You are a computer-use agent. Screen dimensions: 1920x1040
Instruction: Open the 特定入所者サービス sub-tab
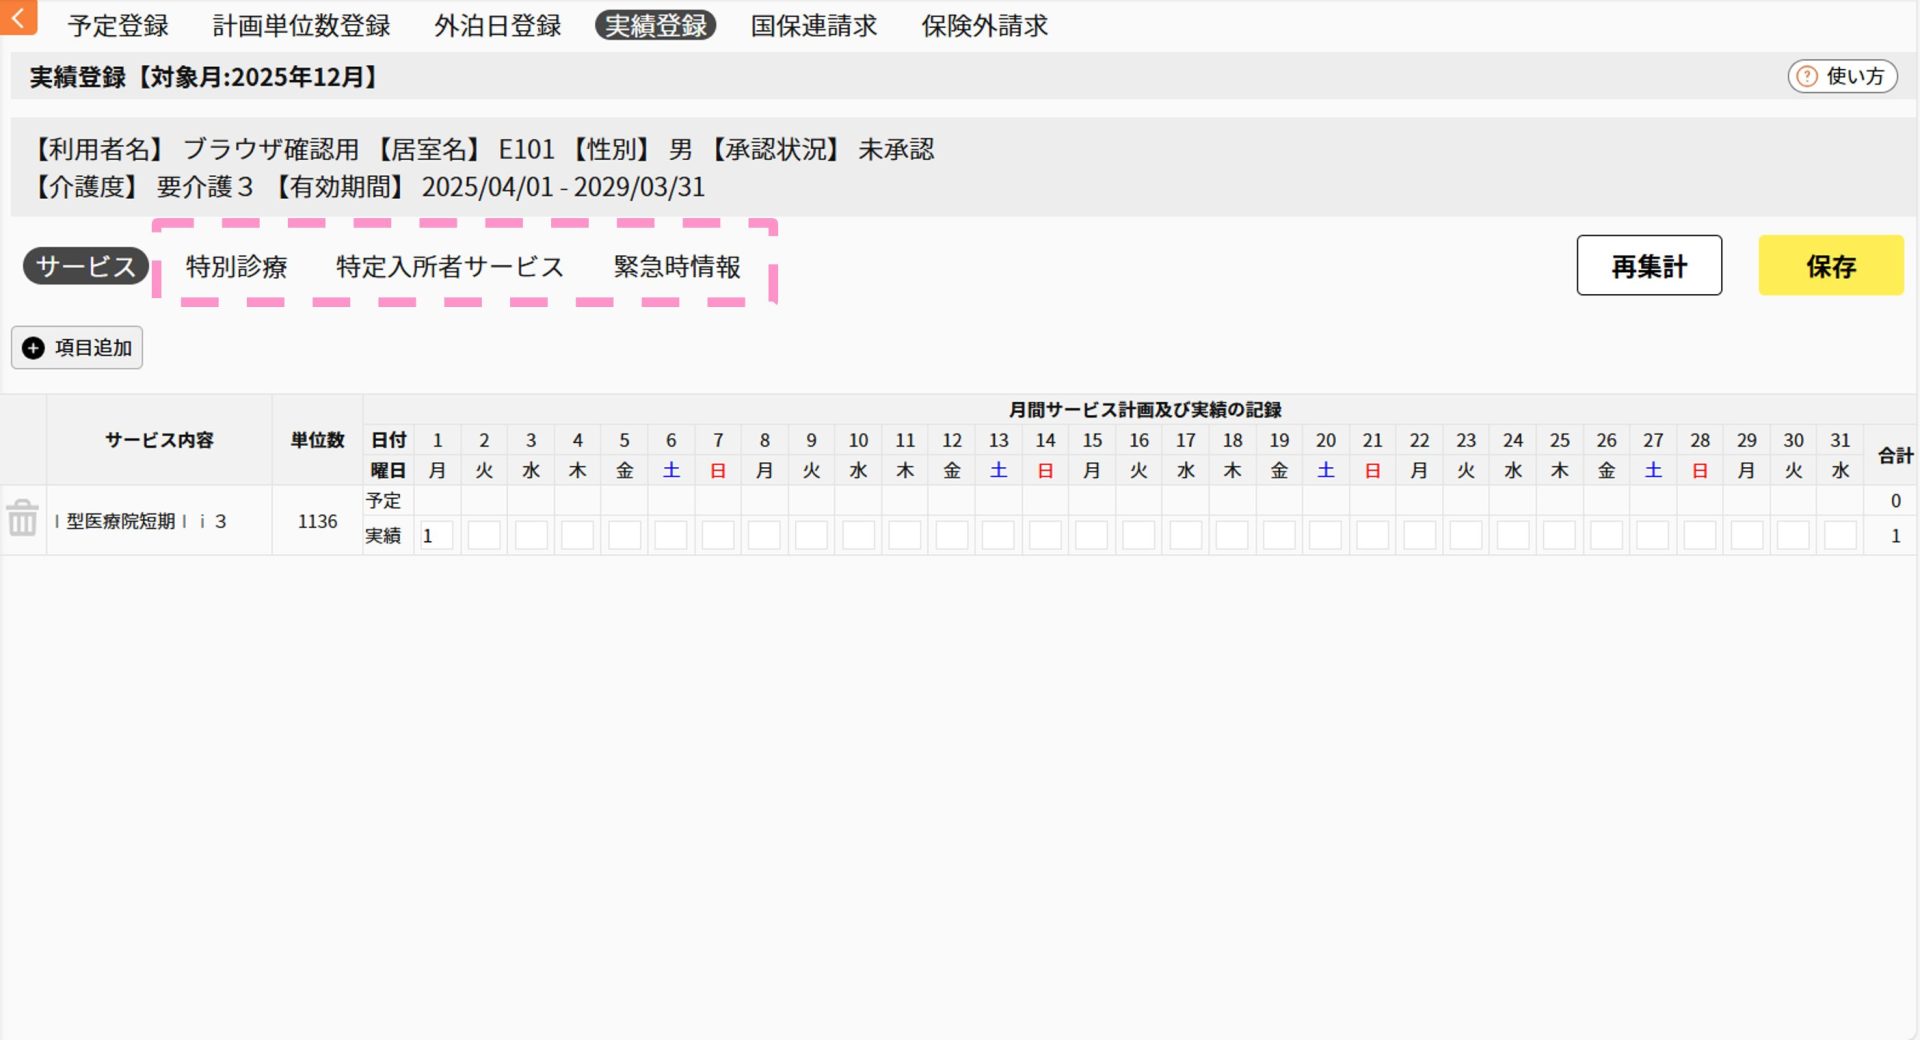coord(450,267)
